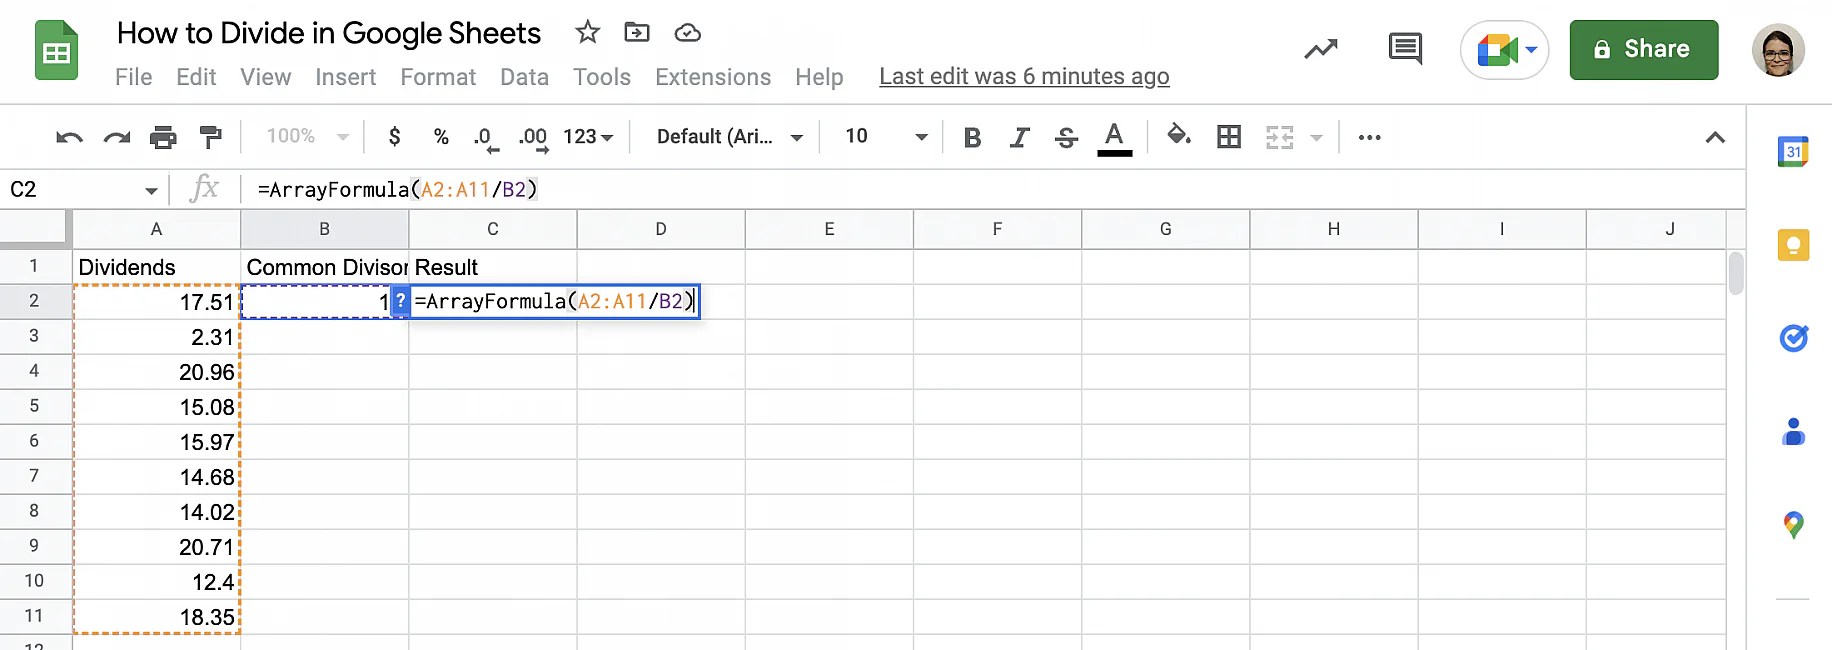Open Contacts side panel
This screenshot has height=650, width=1832.
click(1793, 432)
